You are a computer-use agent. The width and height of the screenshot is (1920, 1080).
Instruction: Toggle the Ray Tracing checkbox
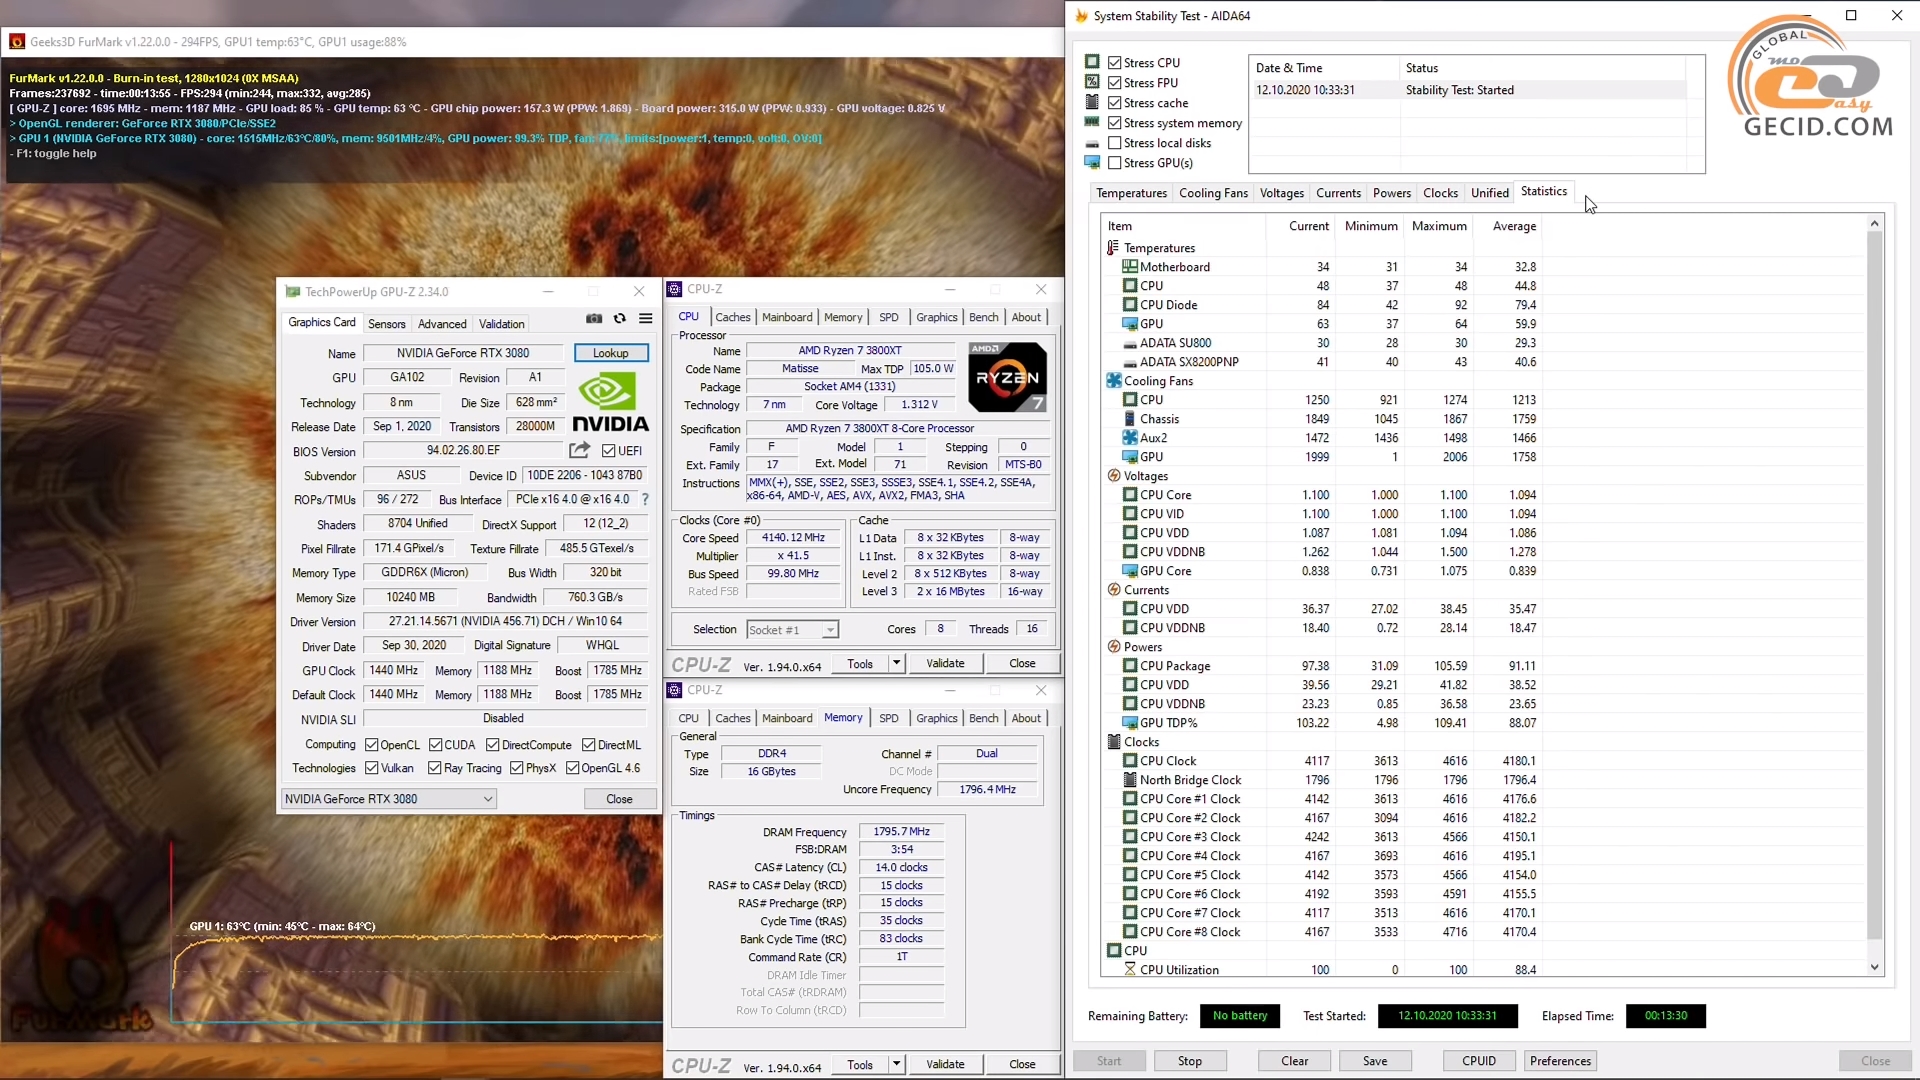tap(435, 768)
